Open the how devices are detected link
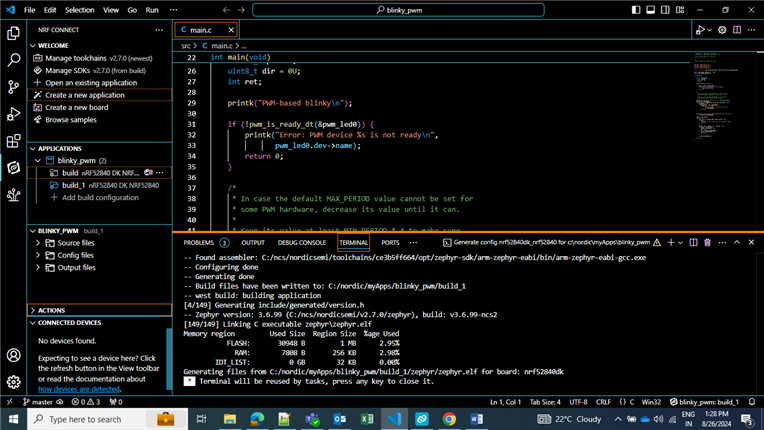Image resolution: width=764 pixels, height=430 pixels. point(78,389)
